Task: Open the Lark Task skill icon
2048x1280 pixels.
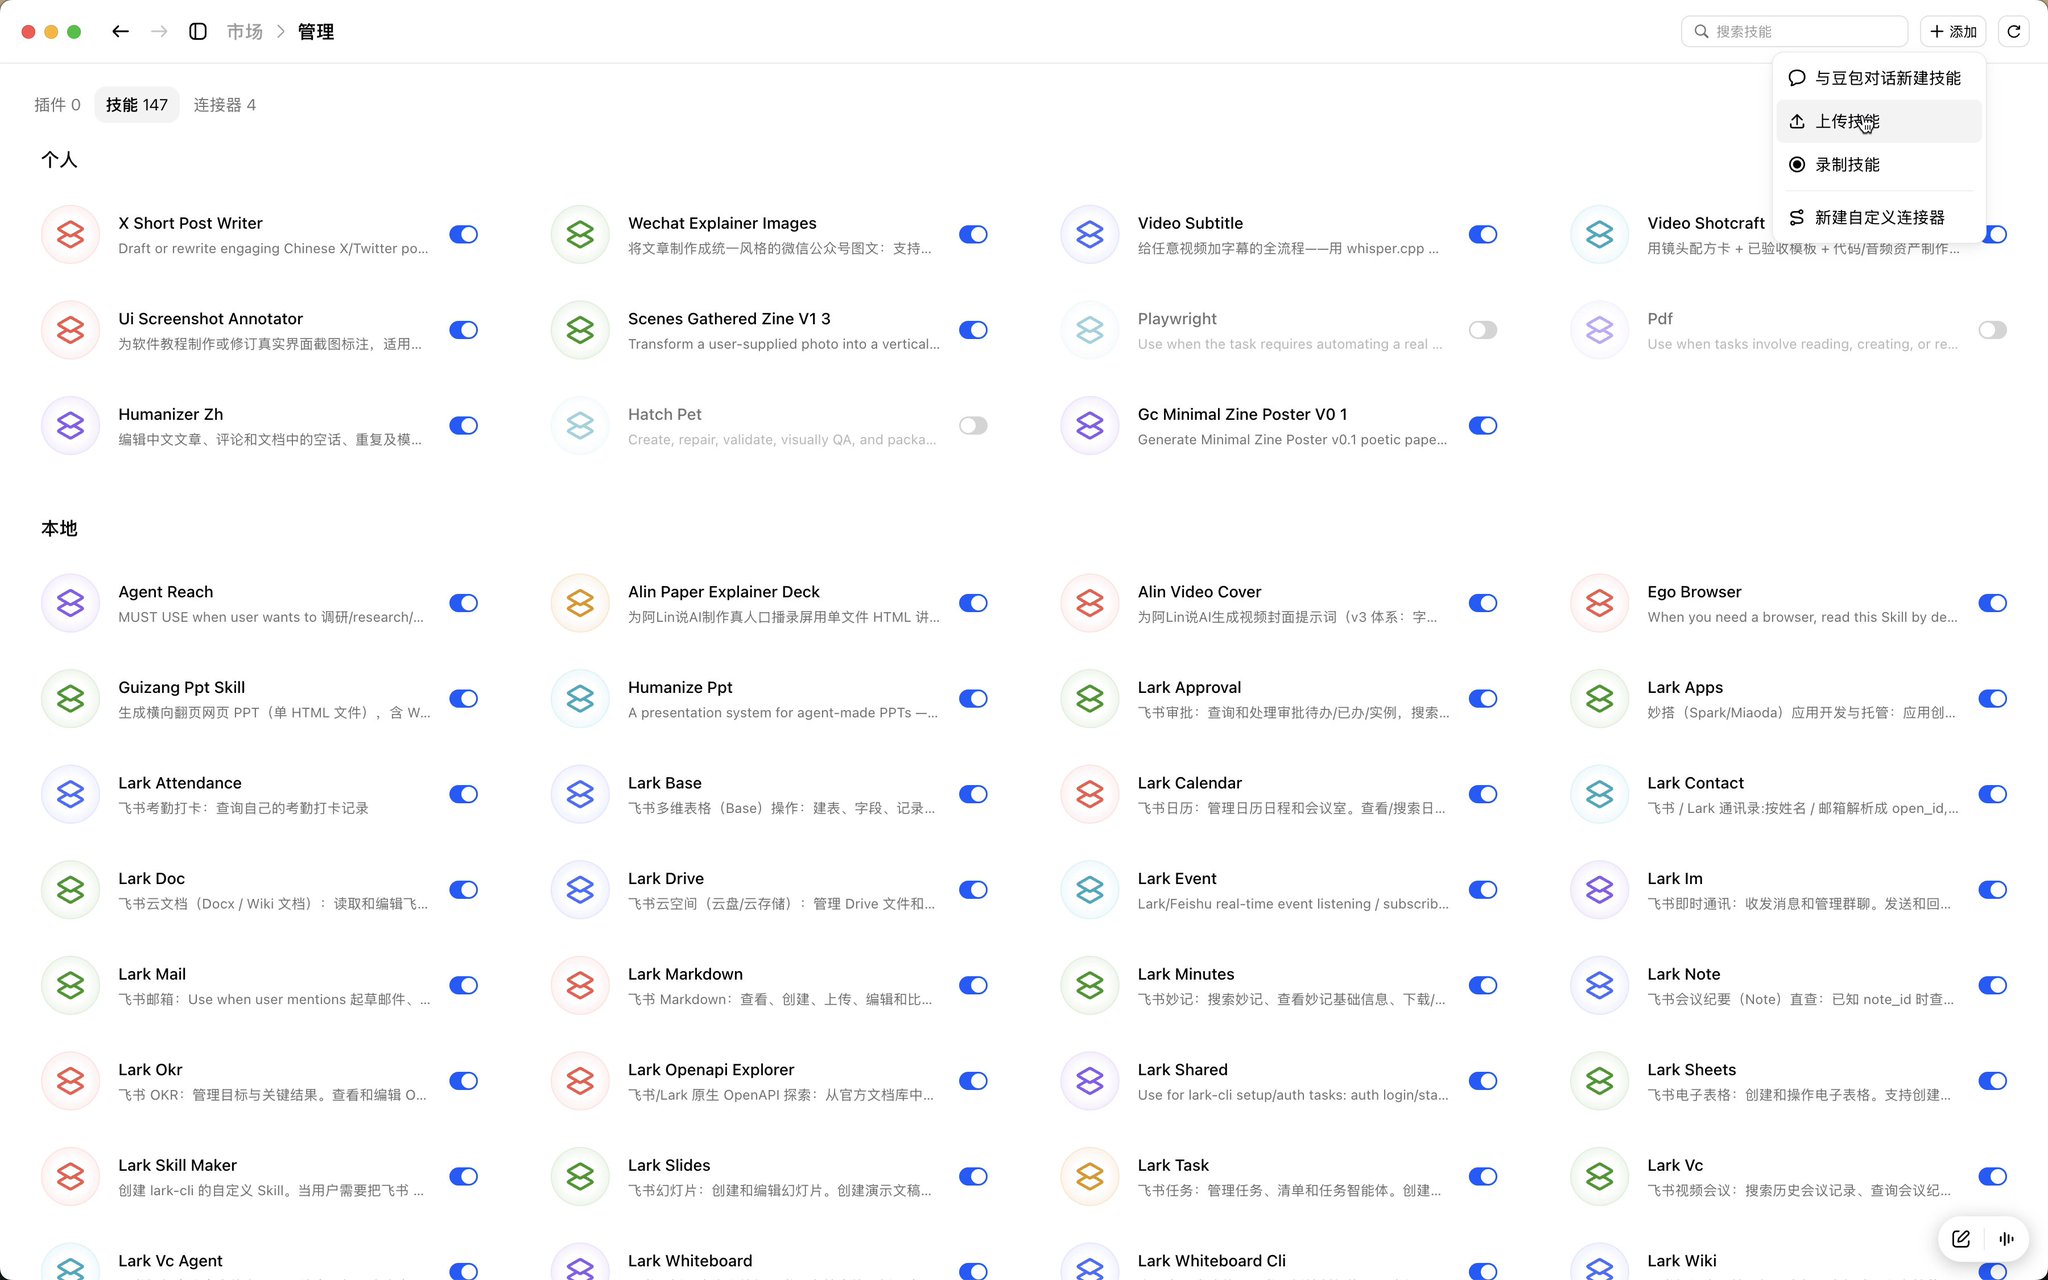Action: coord(1090,1176)
